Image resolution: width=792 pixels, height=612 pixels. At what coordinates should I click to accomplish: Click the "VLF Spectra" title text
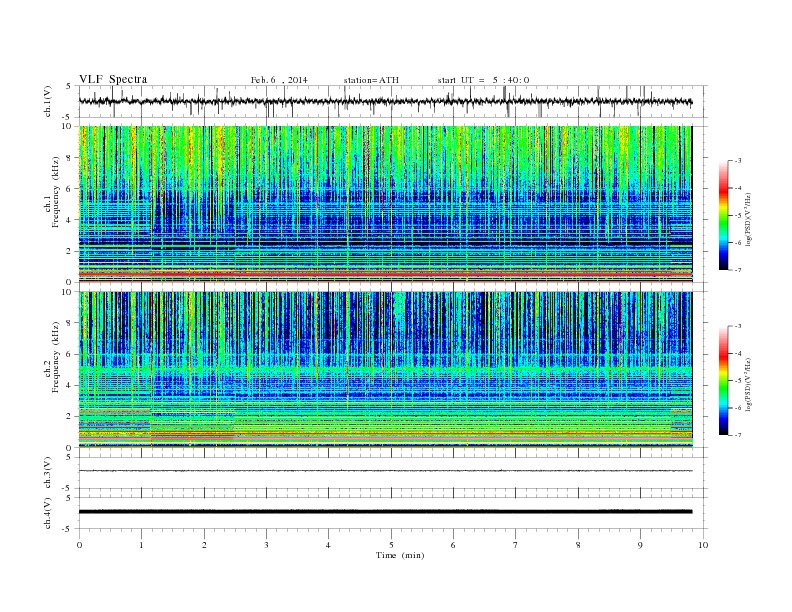pos(113,79)
